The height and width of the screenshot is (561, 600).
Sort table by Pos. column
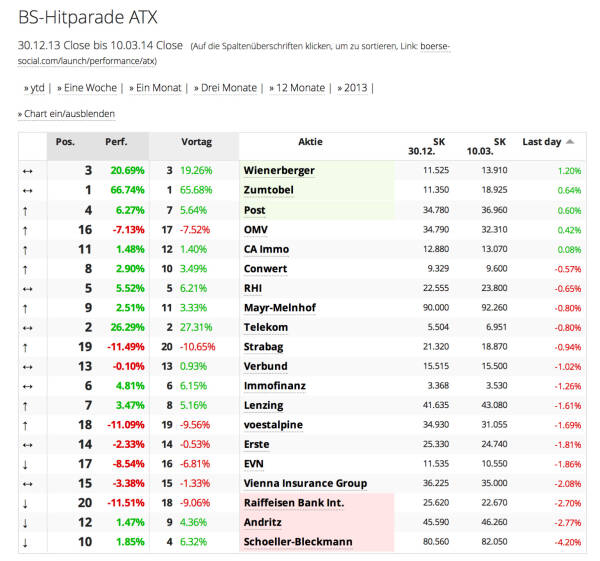tap(65, 142)
